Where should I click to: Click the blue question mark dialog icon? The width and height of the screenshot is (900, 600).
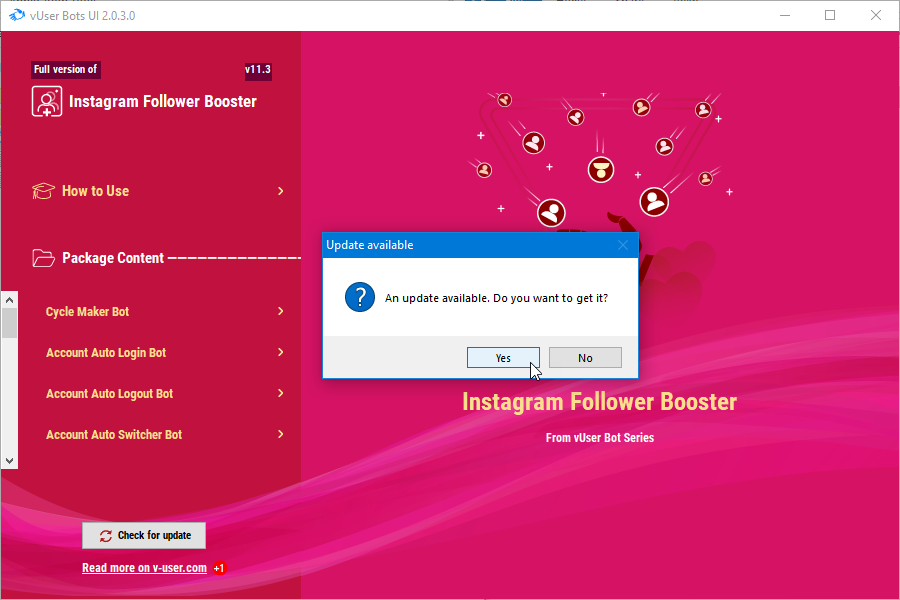click(x=360, y=297)
